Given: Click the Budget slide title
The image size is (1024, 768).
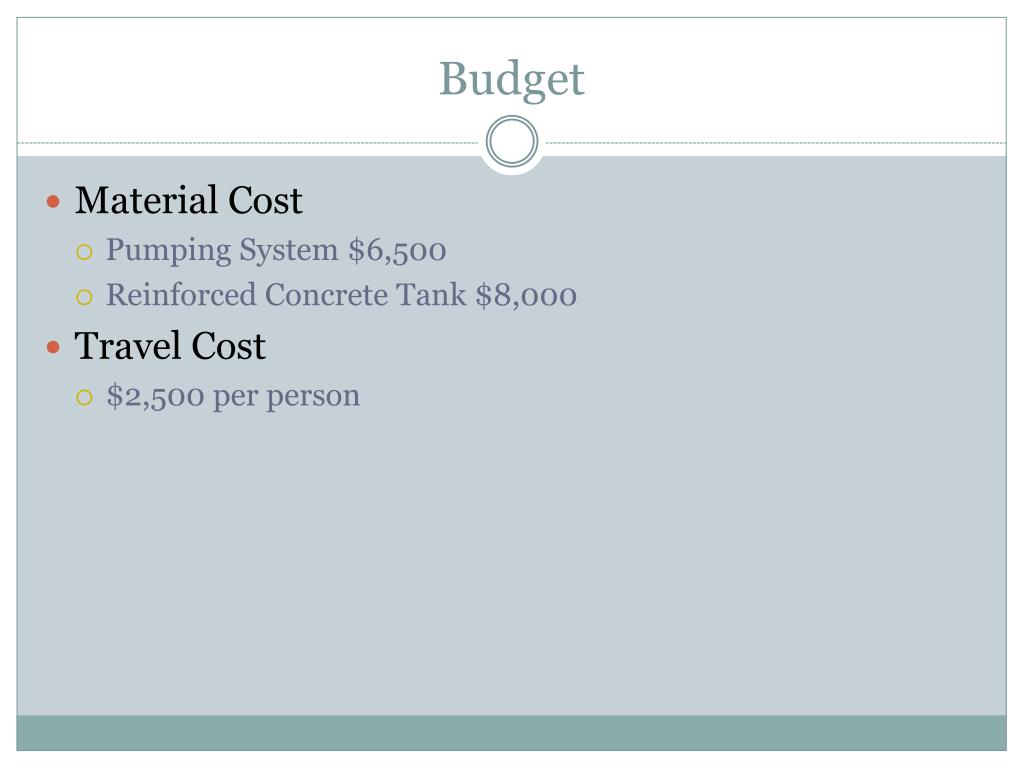Looking at the screenshot, I should point(511,79).
